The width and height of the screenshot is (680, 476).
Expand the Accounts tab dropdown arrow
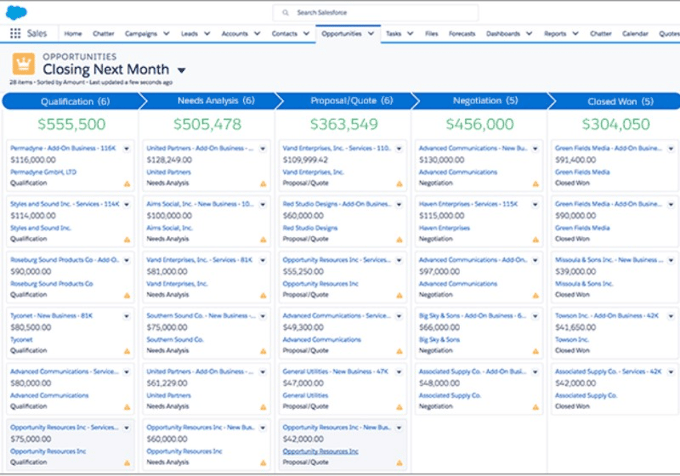click(x=257, y=33)
